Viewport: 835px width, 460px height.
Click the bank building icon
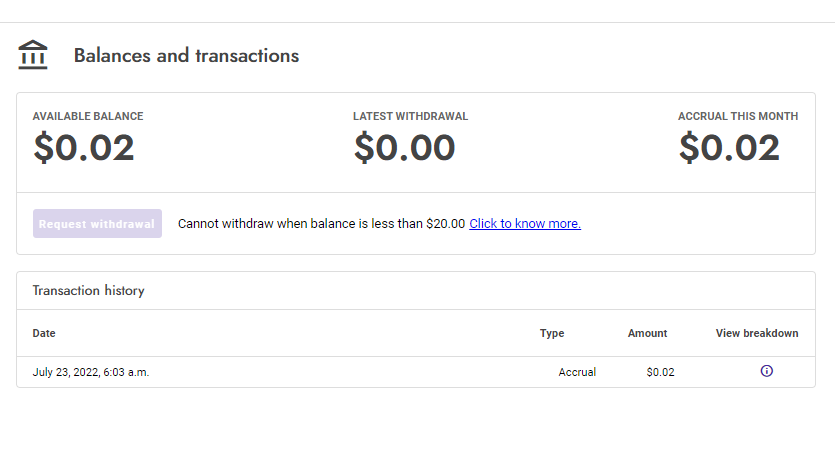point(33,55)
